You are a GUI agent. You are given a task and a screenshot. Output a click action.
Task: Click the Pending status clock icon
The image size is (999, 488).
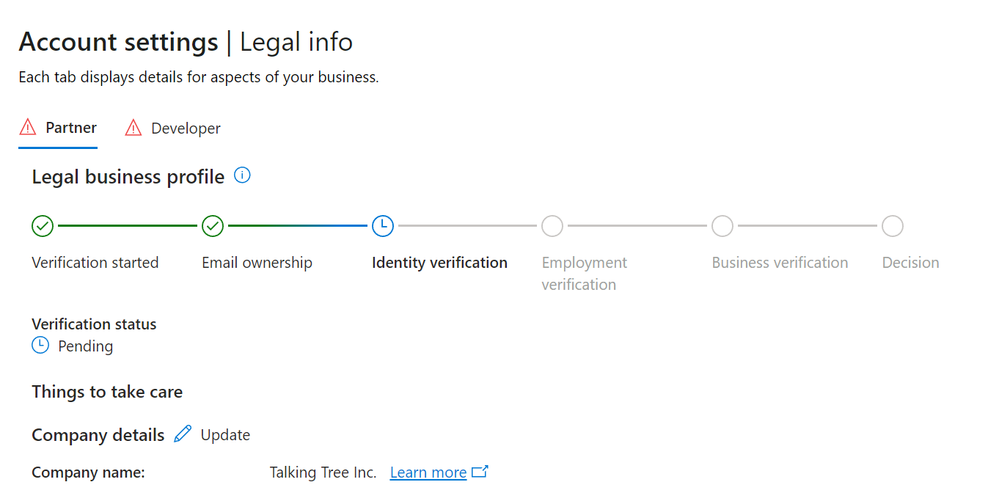point(41,346)
